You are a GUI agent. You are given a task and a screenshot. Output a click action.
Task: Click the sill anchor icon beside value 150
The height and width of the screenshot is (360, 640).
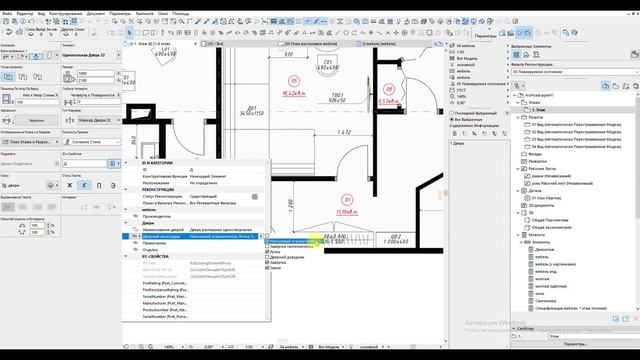point(7,98)
